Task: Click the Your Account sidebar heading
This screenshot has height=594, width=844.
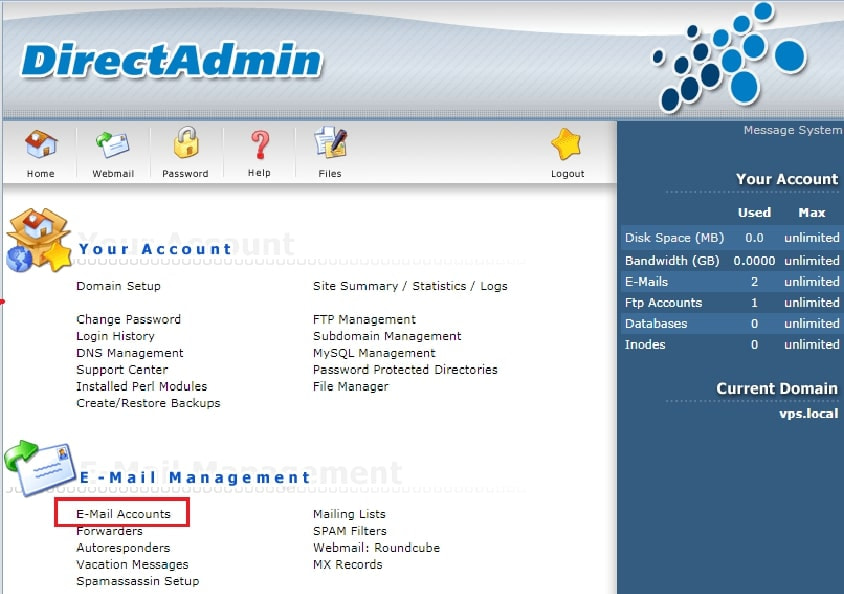Action: click(787, 179)
